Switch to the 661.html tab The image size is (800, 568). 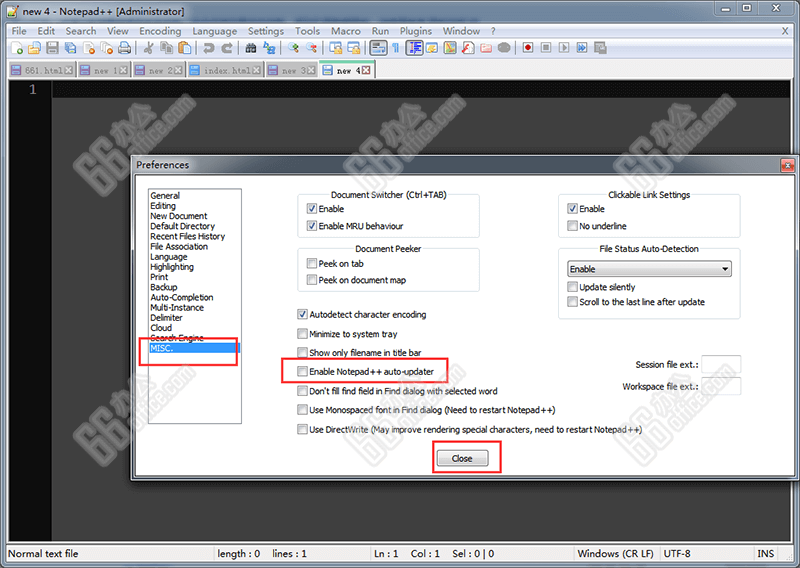[x=43, y=70]
